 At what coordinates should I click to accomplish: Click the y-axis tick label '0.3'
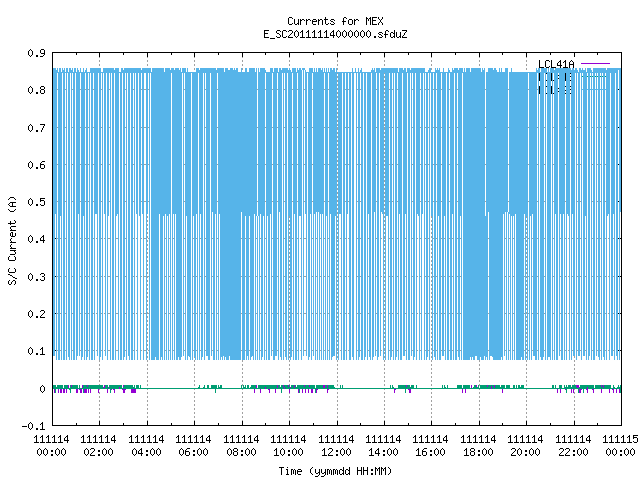[36, 277]
